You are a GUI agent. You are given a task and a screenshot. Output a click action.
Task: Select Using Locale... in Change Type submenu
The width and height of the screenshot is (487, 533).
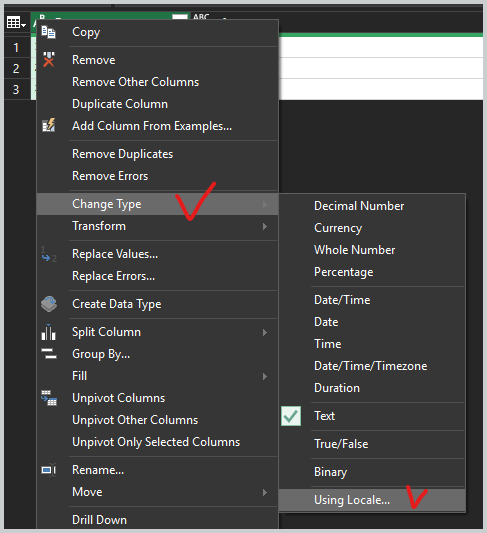372,500
